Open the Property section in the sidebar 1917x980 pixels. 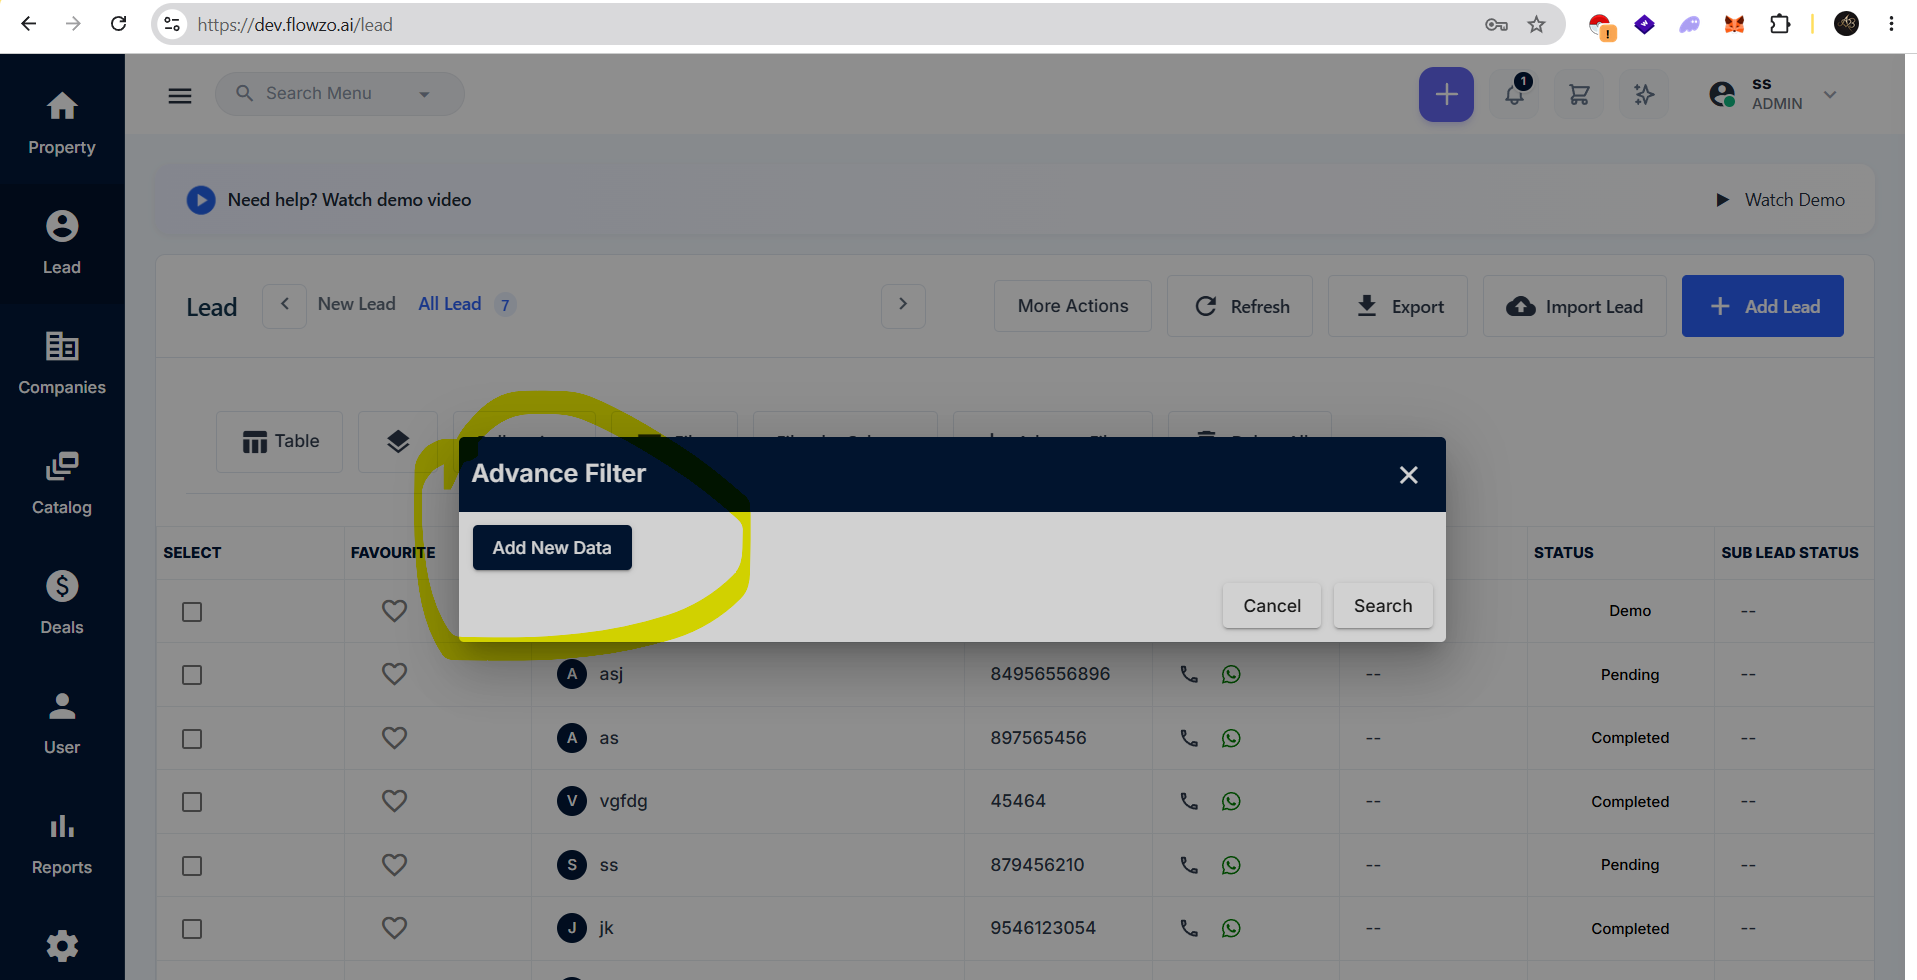coord(62,124)
